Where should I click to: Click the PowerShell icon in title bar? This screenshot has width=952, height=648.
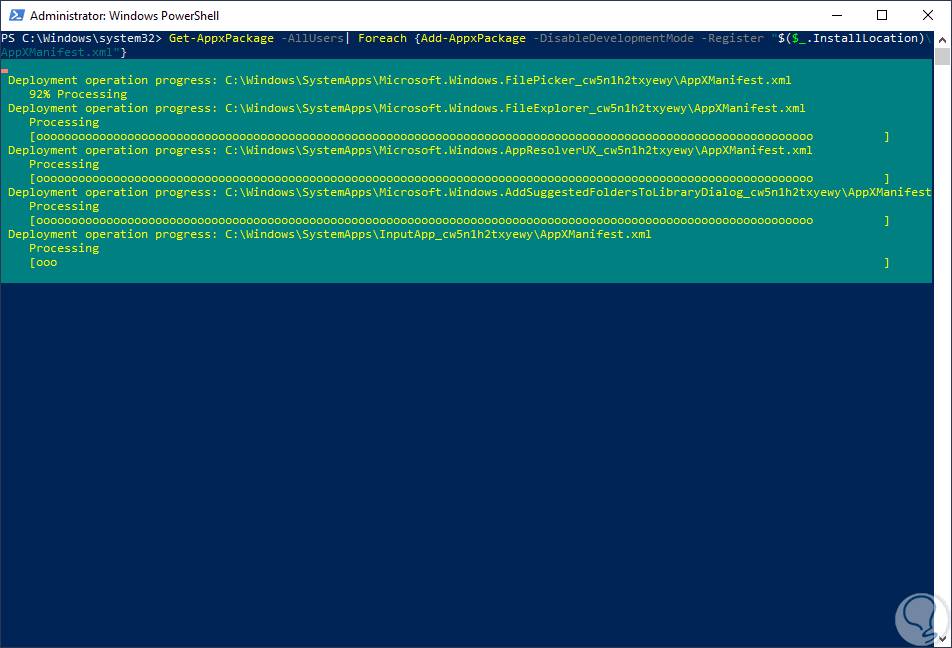(16, 15)
